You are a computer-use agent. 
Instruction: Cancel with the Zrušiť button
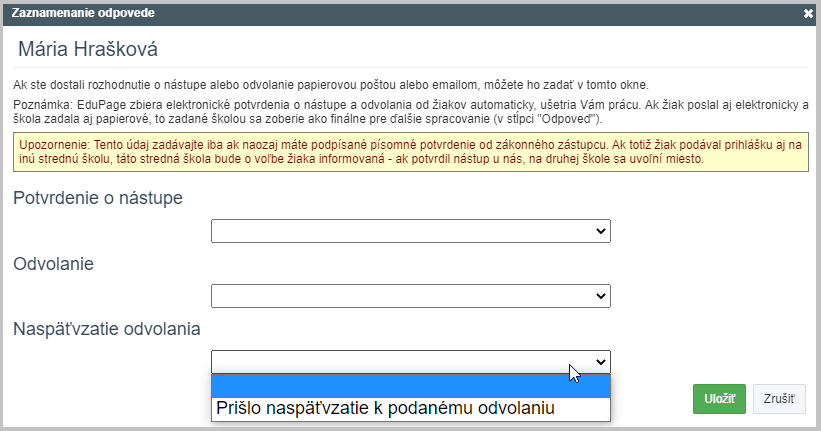779,399
